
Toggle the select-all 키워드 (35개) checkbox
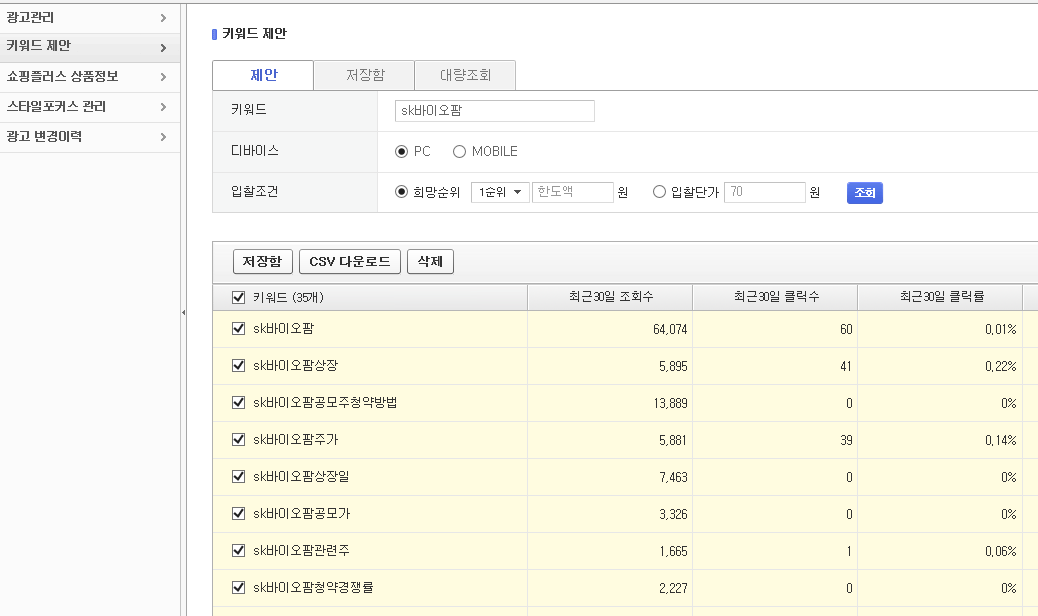click(x=239, y=298)
